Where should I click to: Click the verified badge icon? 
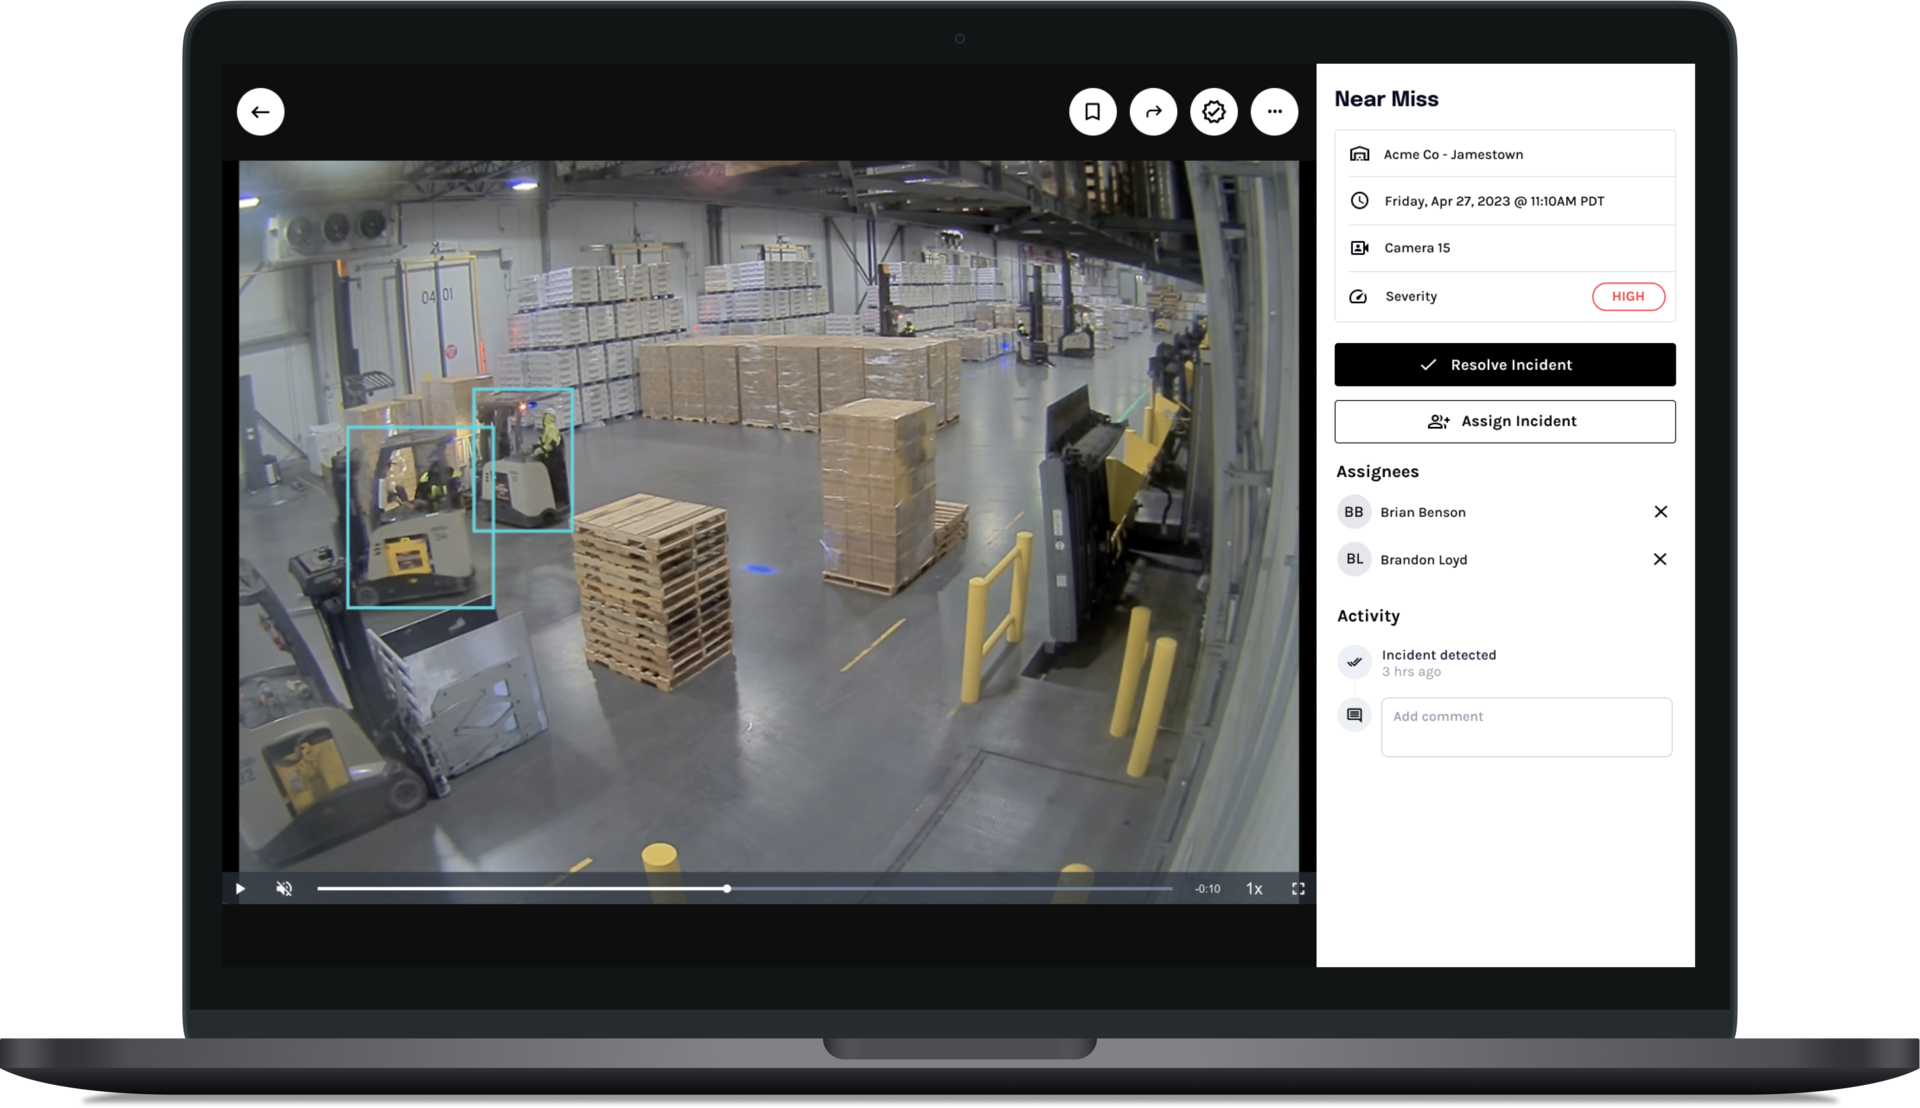[1214, 111]
